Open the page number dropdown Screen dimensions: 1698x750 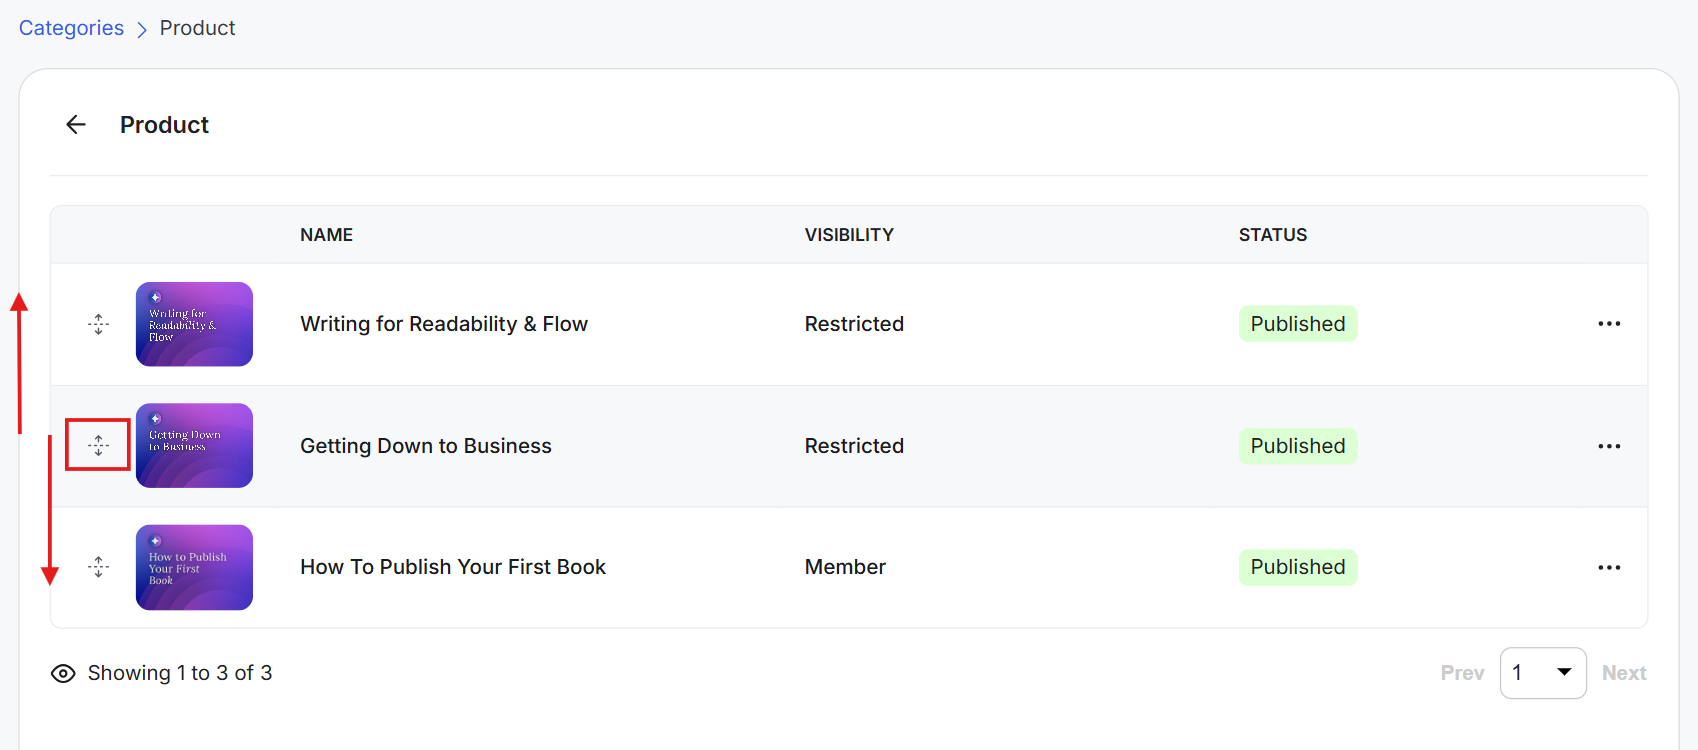pos(1543,673)
